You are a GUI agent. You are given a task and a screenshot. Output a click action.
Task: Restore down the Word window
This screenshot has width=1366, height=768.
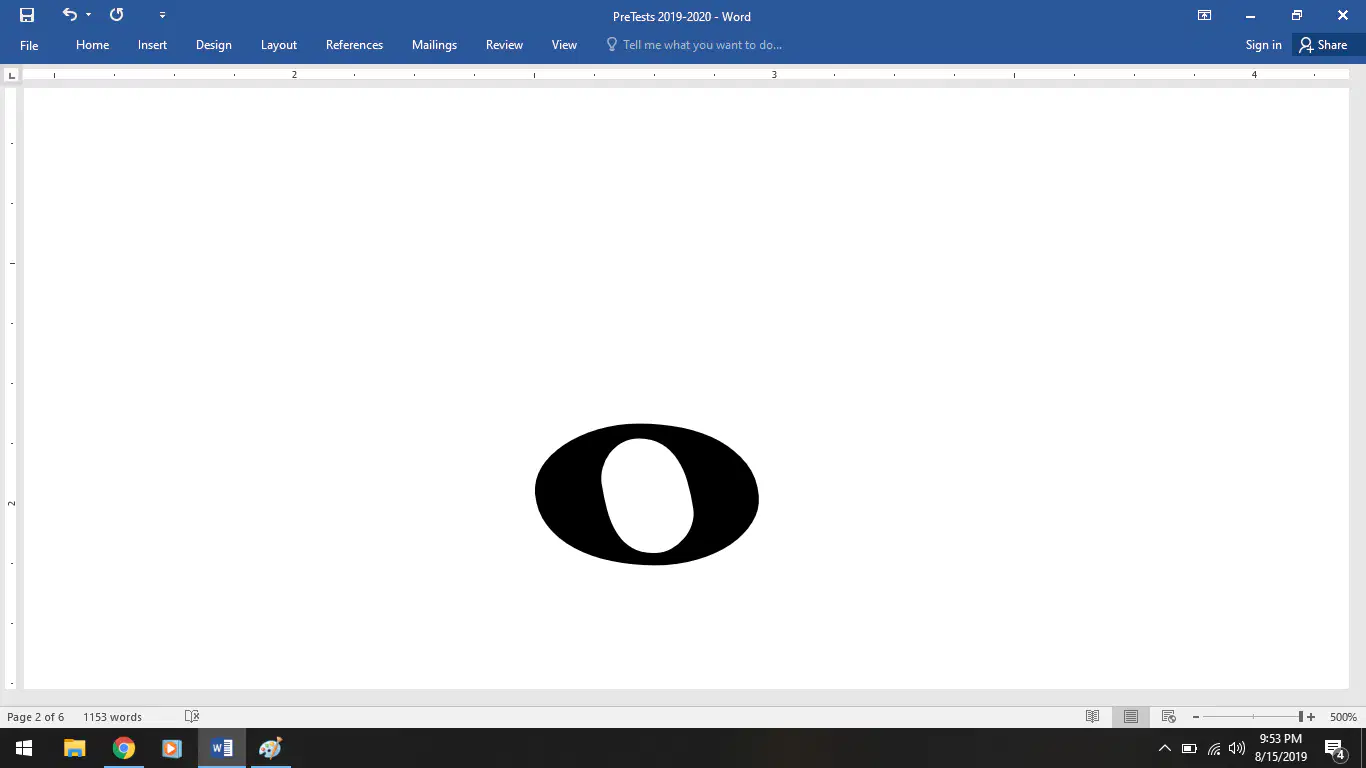(x=1296, y=15)
